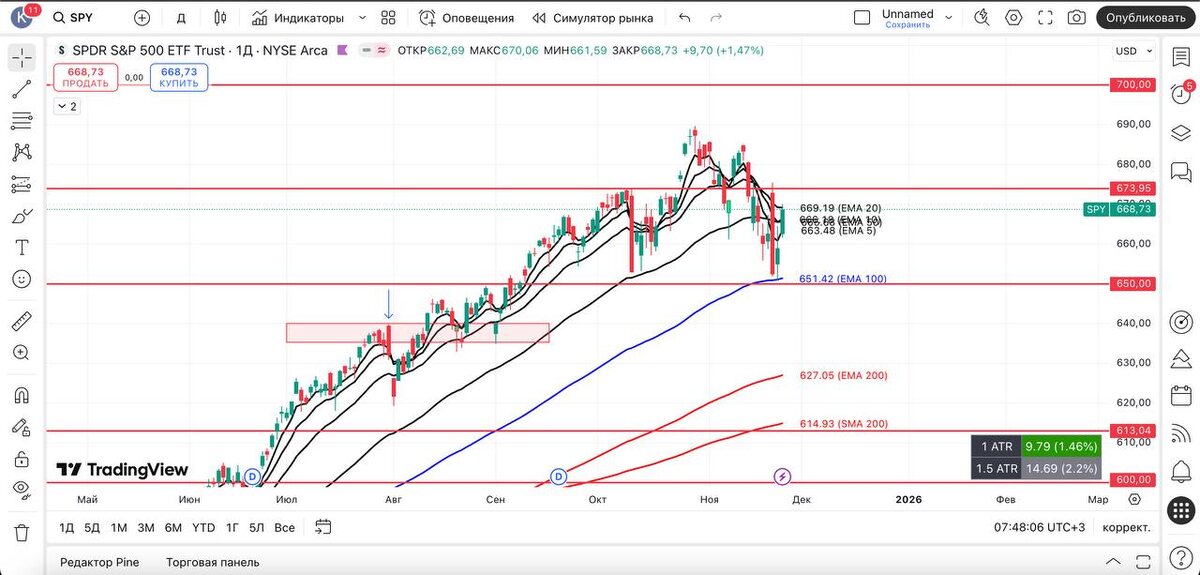
Task: Open the calendar panel in right sidebar
Action: (x=1180, y=396)
